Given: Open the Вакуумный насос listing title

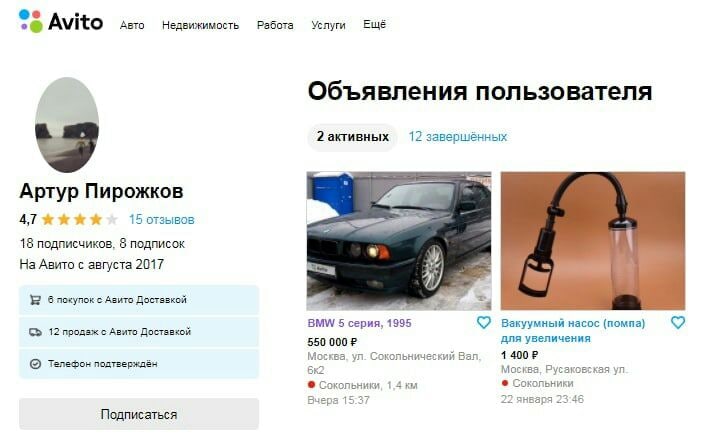Looking at the screenshot, I should 573,330.
